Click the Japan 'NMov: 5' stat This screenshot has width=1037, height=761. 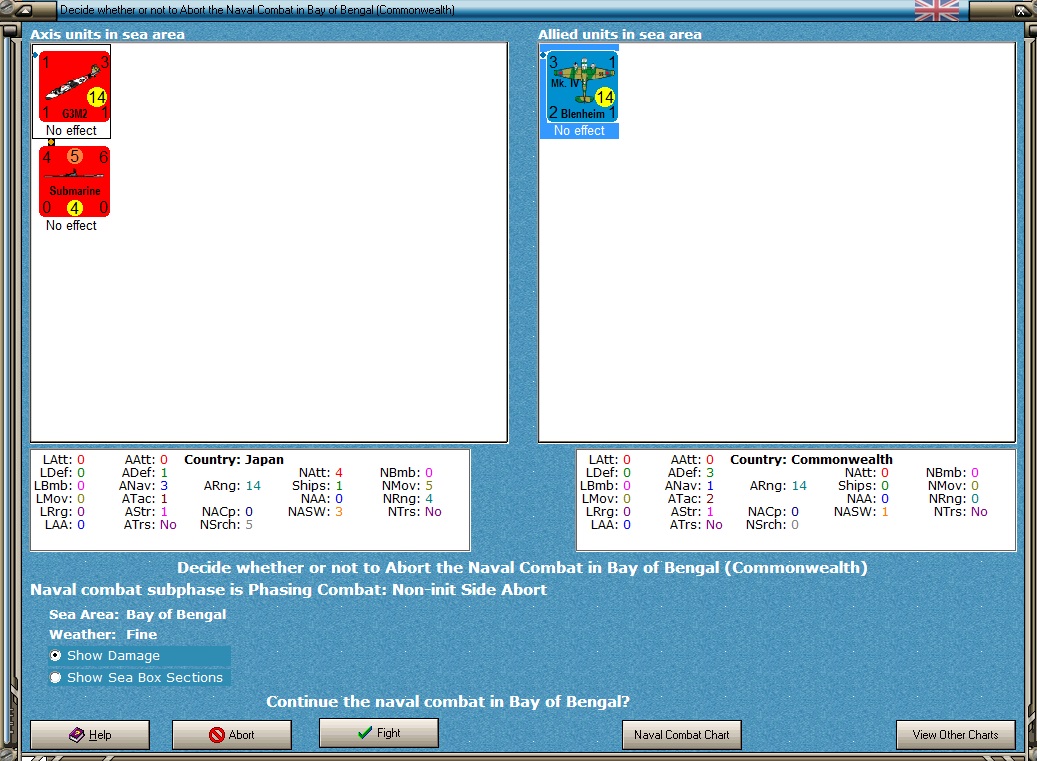(407, 486)
